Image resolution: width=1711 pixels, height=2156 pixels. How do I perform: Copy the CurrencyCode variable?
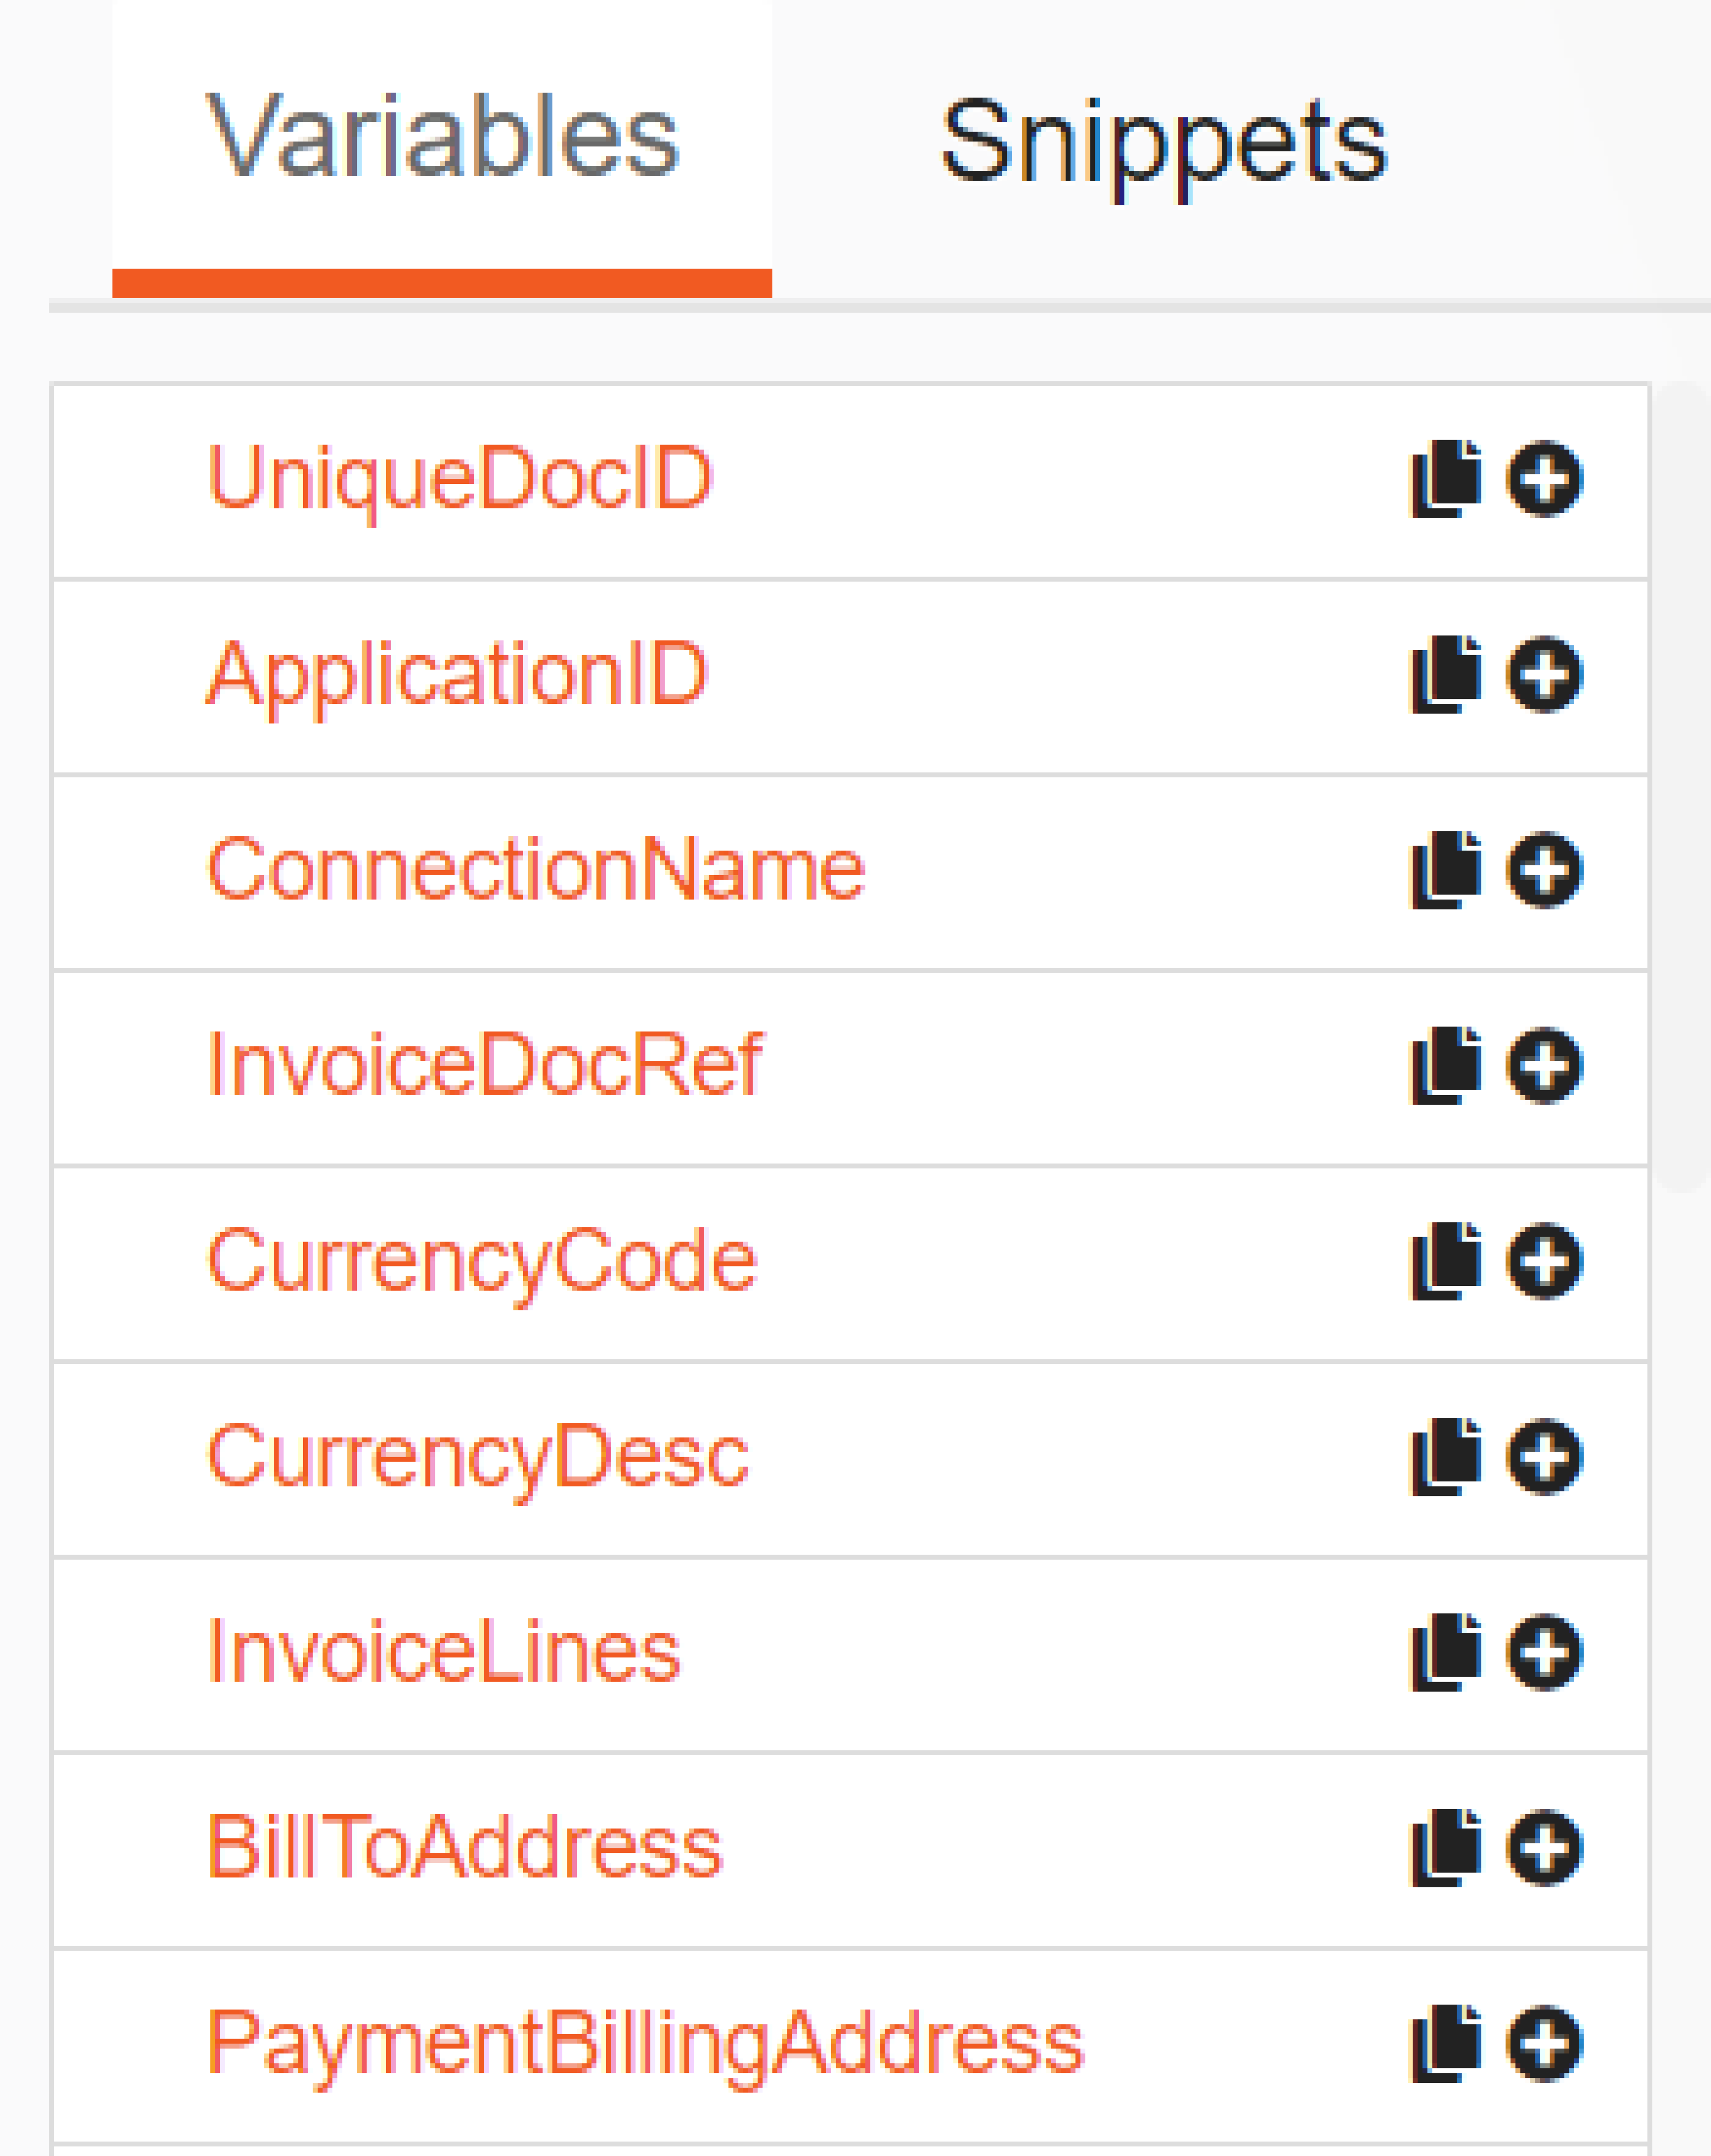(x=1445, y=1261)
